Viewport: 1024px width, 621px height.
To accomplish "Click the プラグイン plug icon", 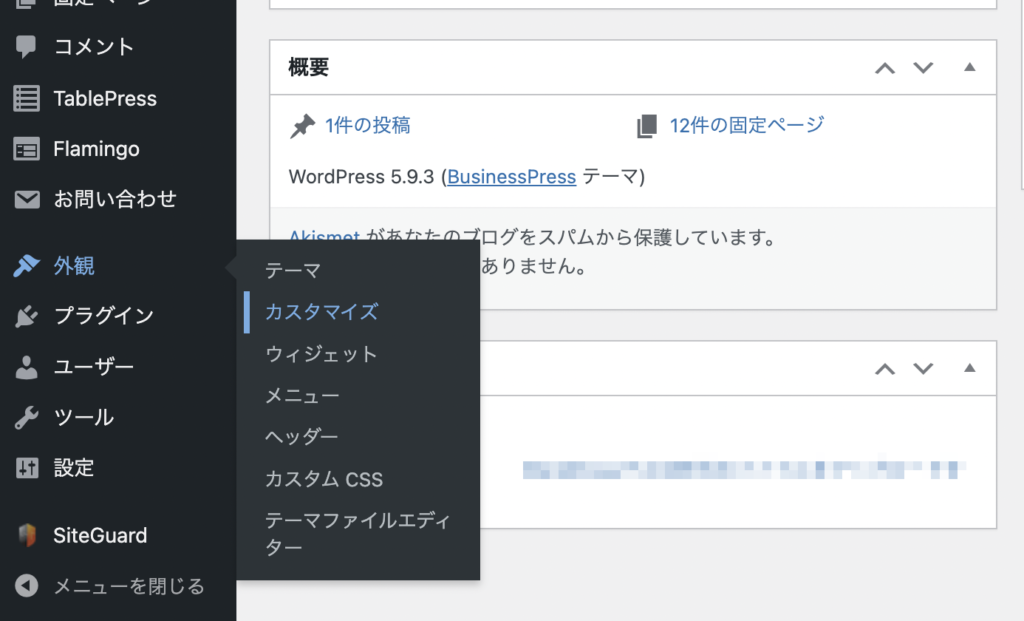I will point(27,316).
